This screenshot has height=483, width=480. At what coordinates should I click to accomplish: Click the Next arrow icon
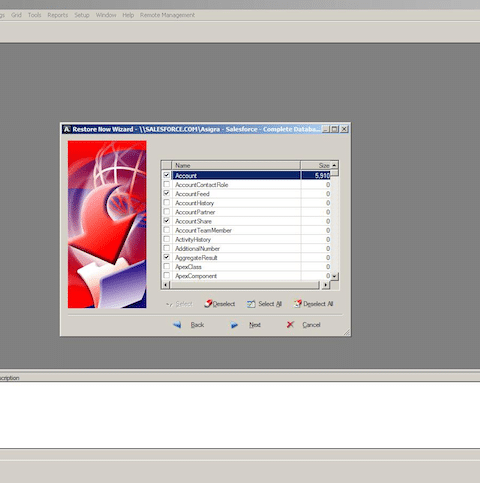[234, 325]
